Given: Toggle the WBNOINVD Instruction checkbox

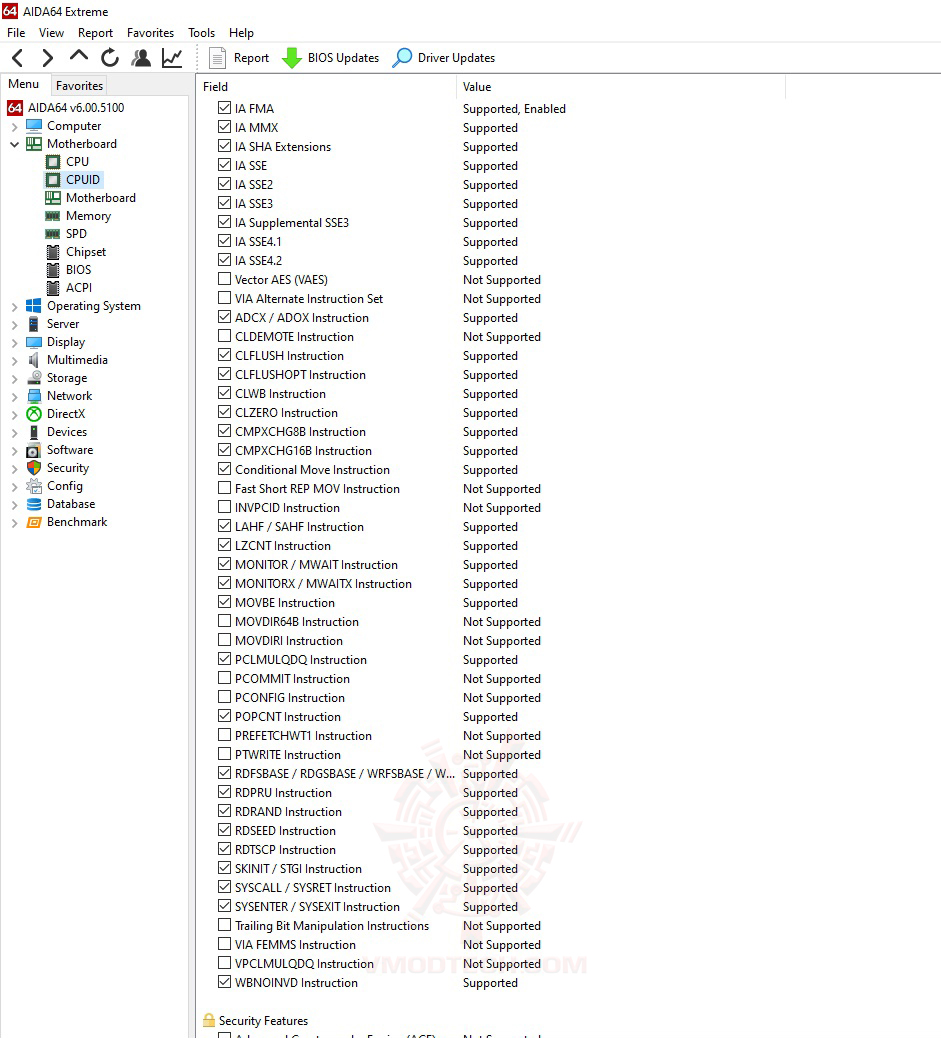Looking at the screenshot, I should (x=224, y=982).
